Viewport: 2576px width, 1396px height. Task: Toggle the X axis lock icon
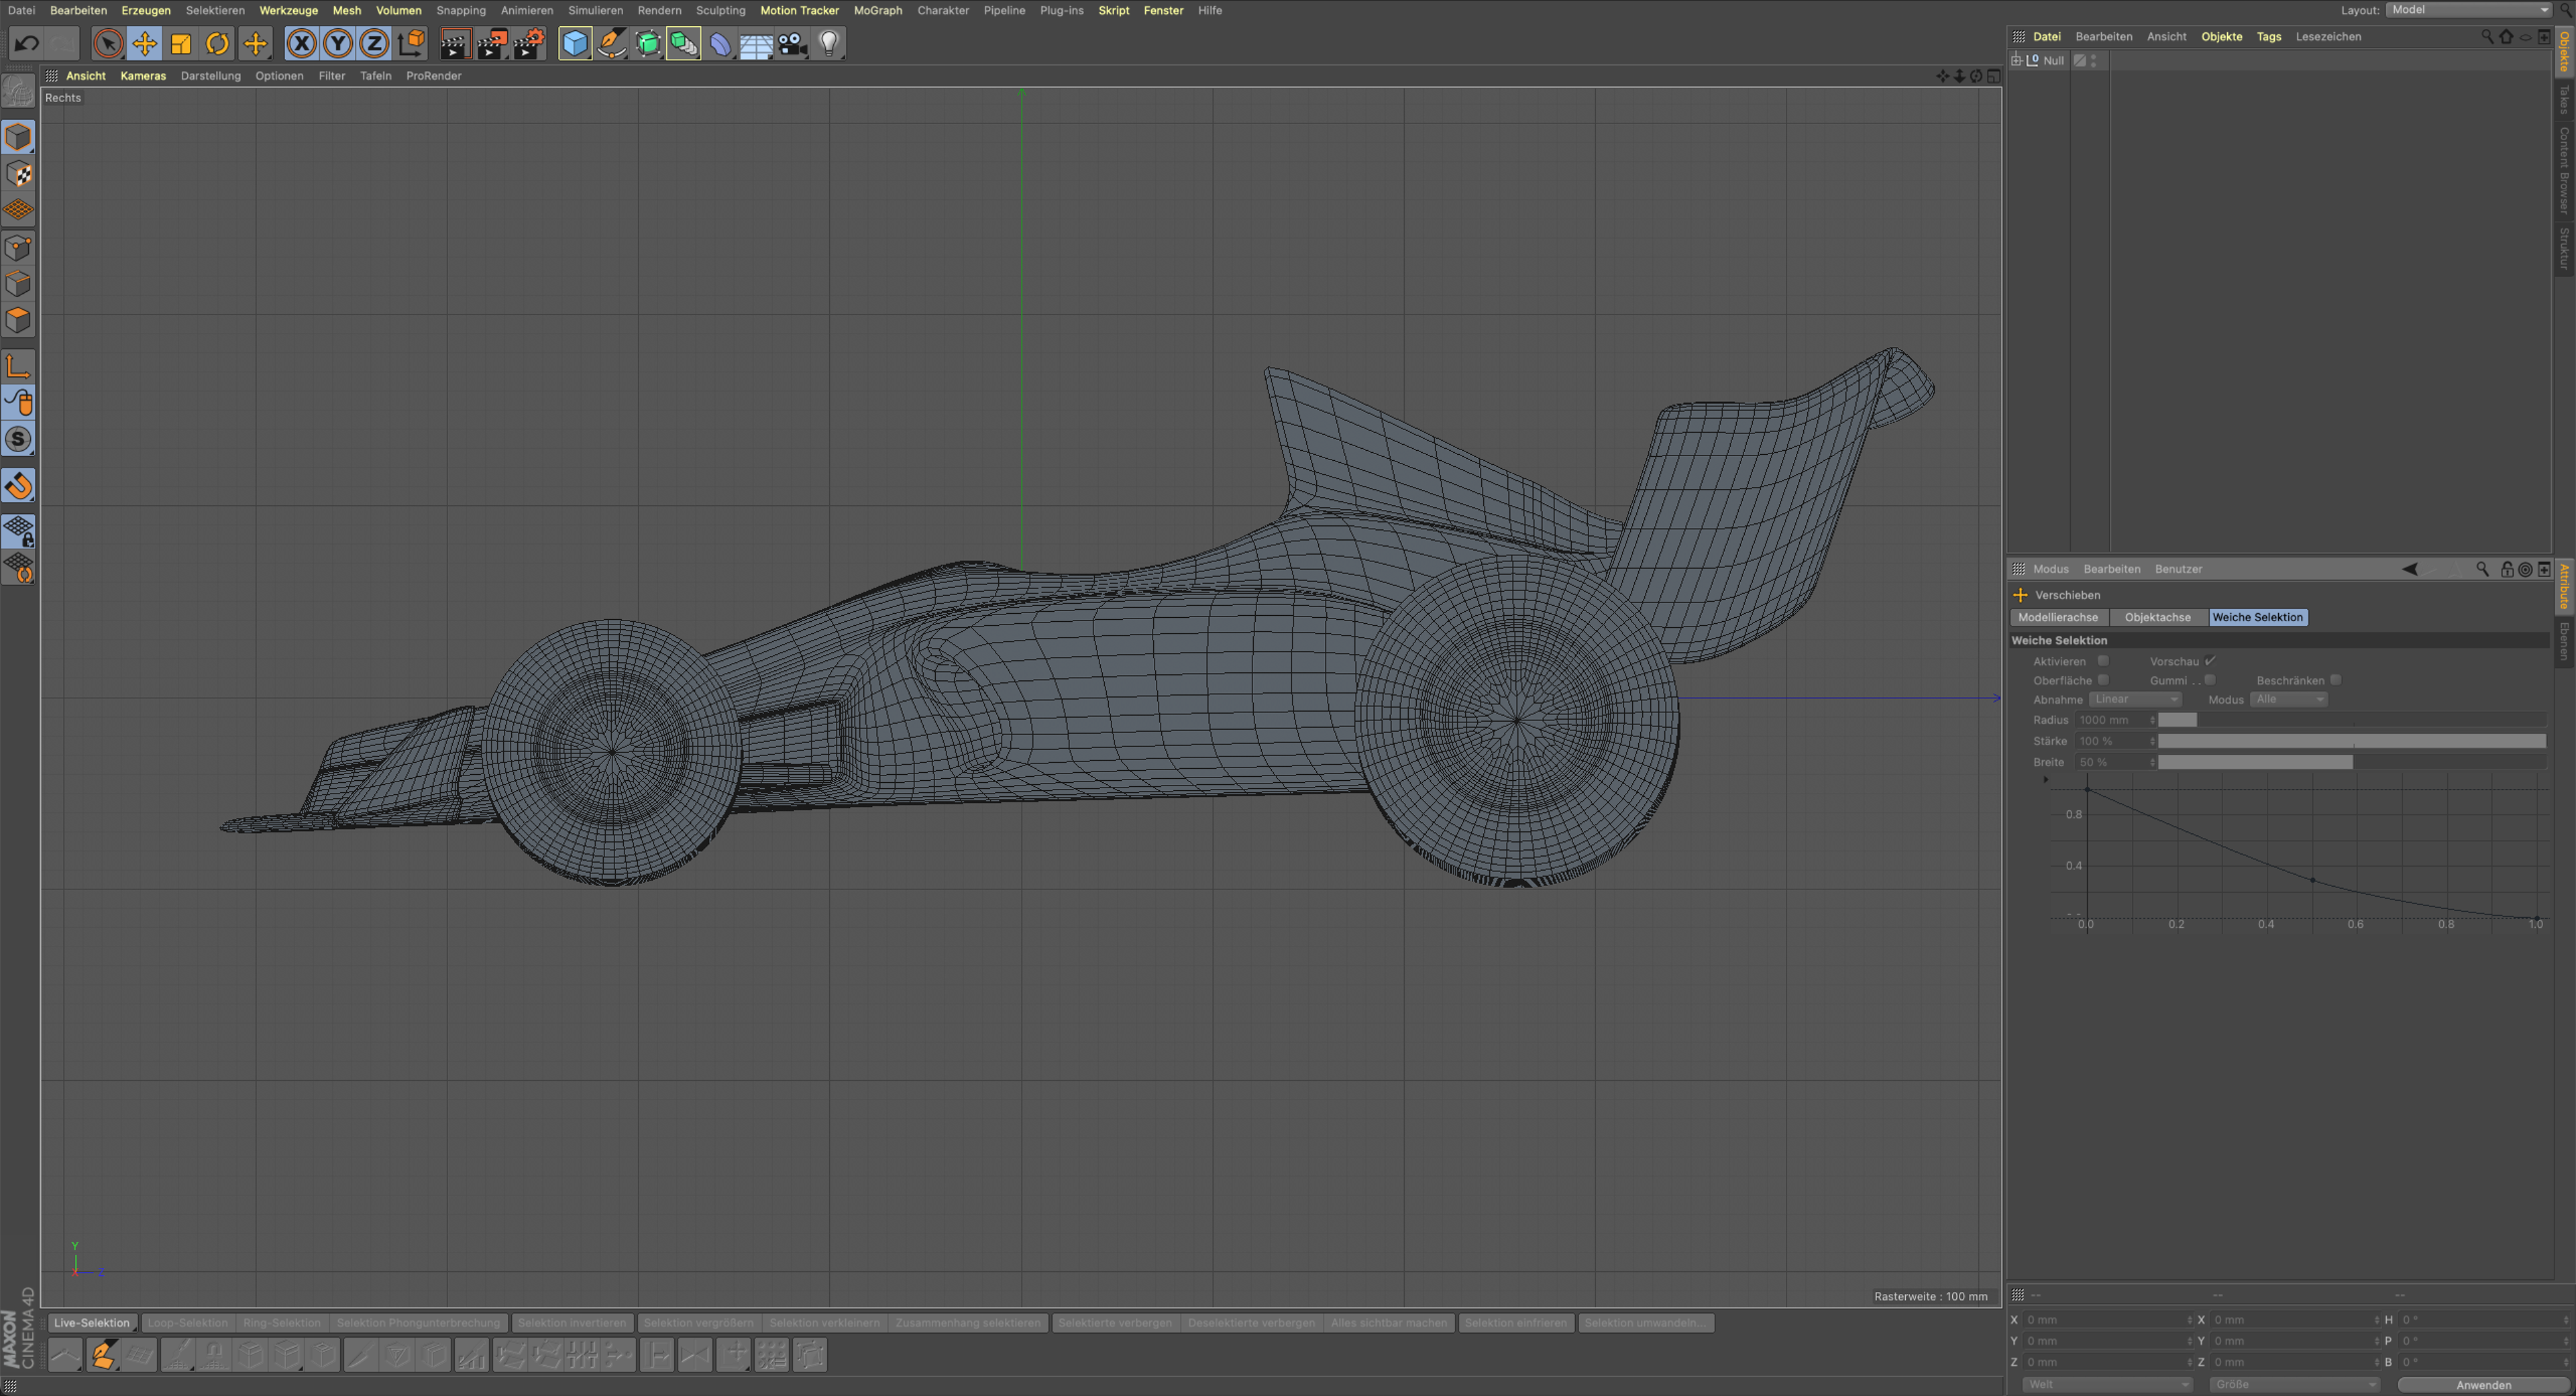click(301, 43)
